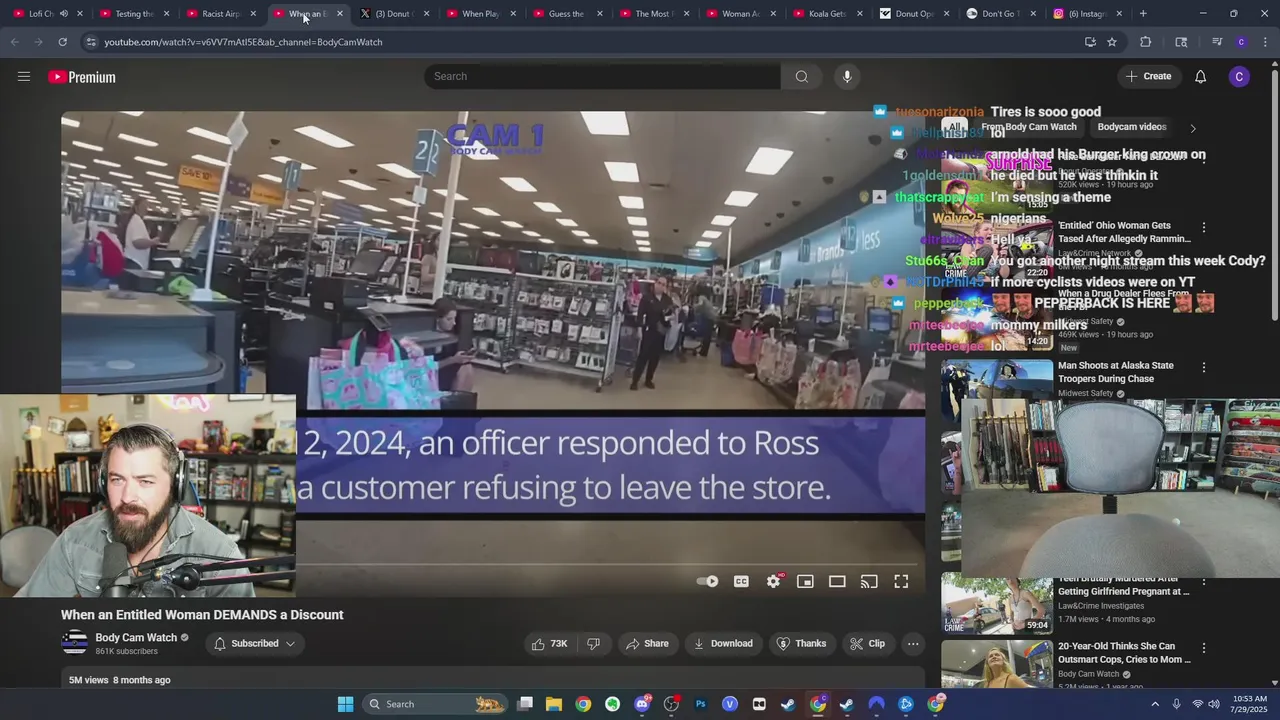View site information in address bar
Image resolution: width=1280 pixels, height=720 pixels.
(90, 42)
